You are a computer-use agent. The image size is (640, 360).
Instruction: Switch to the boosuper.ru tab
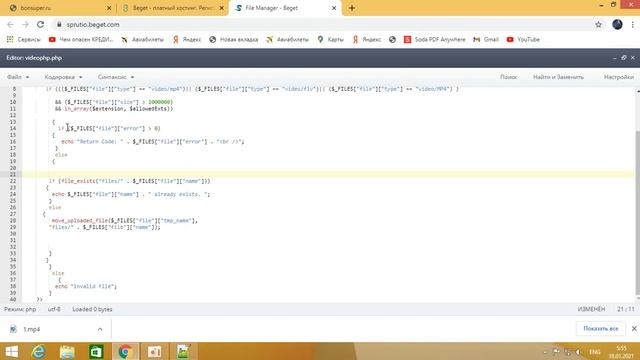pyautogui.click(x=59, y=8)
